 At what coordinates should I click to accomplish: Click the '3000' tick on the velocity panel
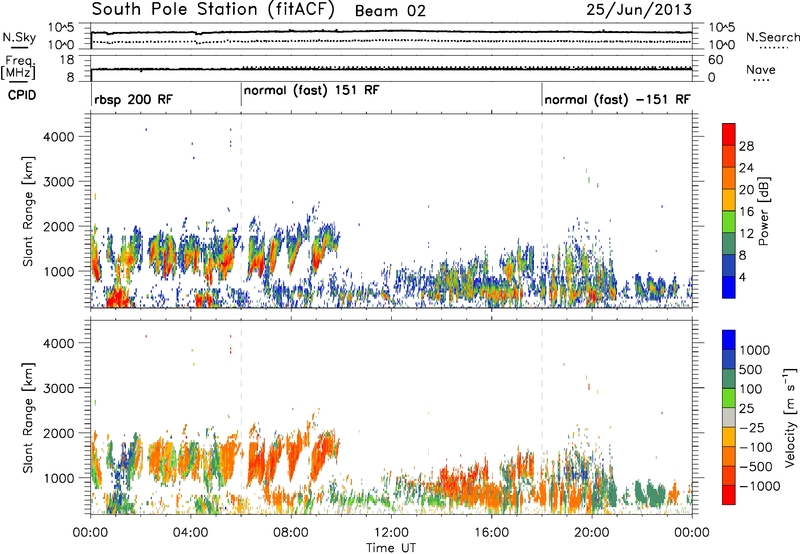coord(59,388)
